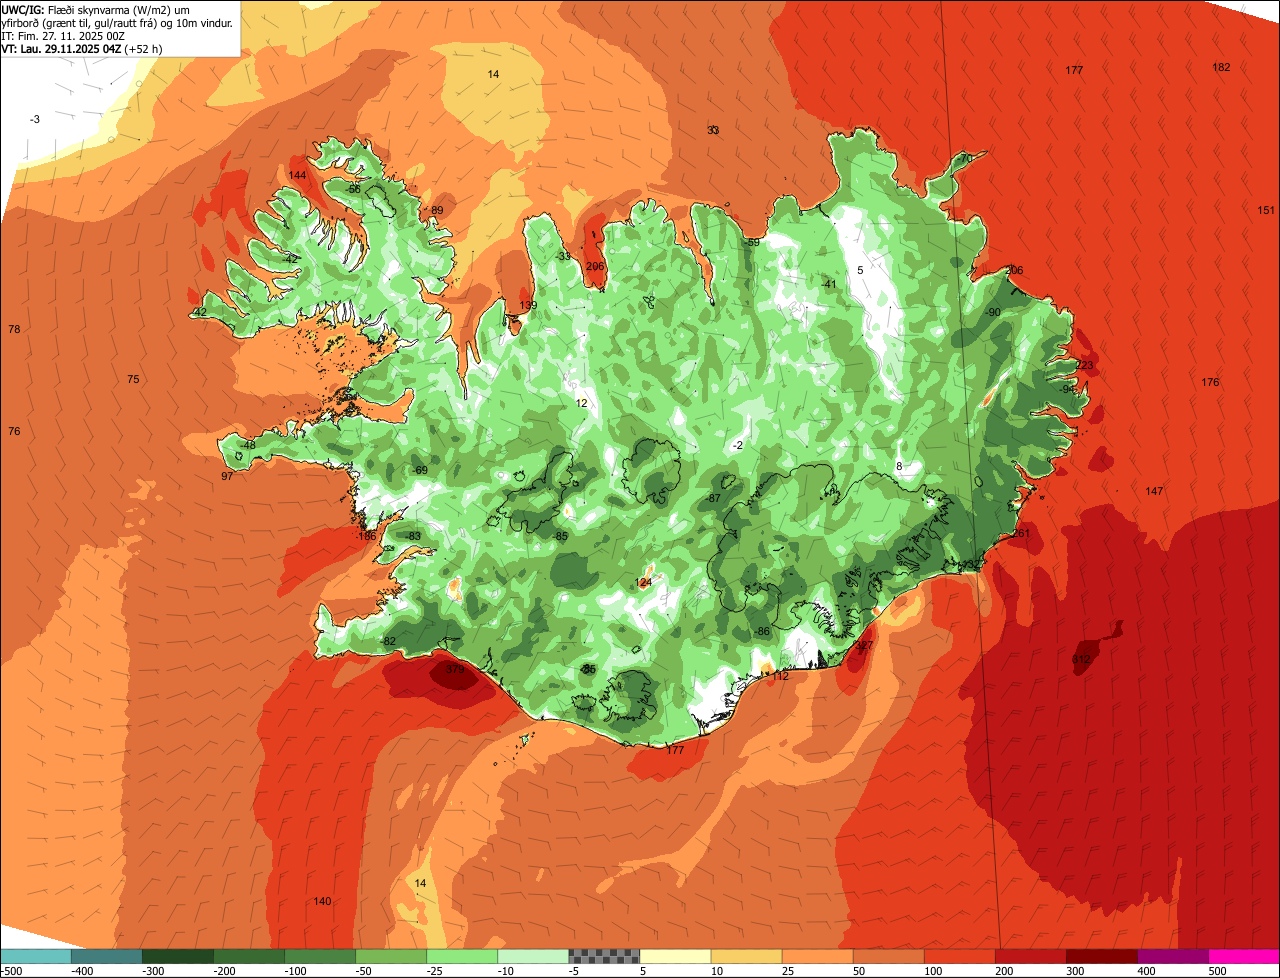Click the '-82' value on Reykjanes peninsula
Viewport: 1280px width, 978px height.
[x=389, y=641]
